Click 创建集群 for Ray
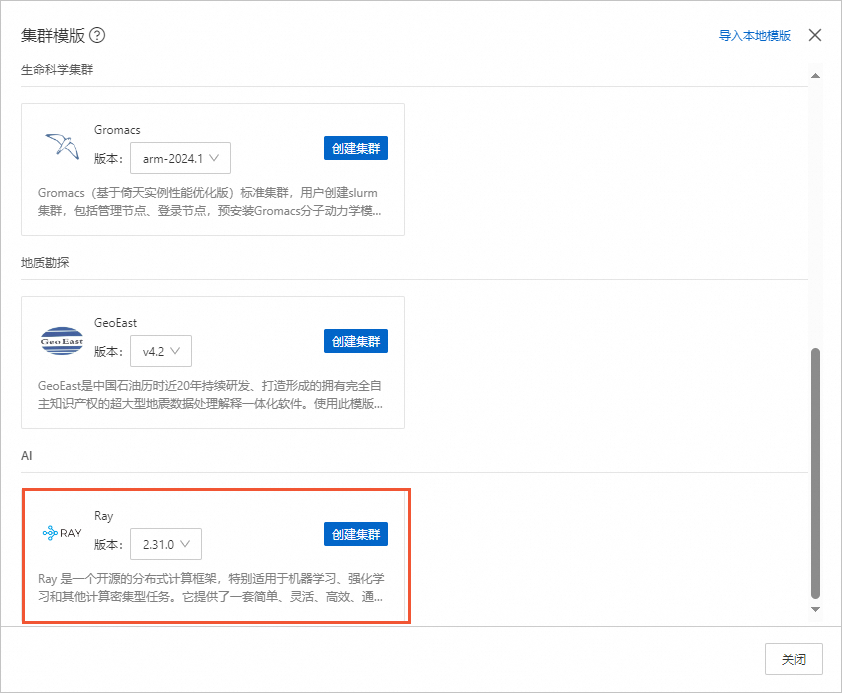The width and height of the screenshot is (842, 693). pyautogui.click(x=355, y=534)
